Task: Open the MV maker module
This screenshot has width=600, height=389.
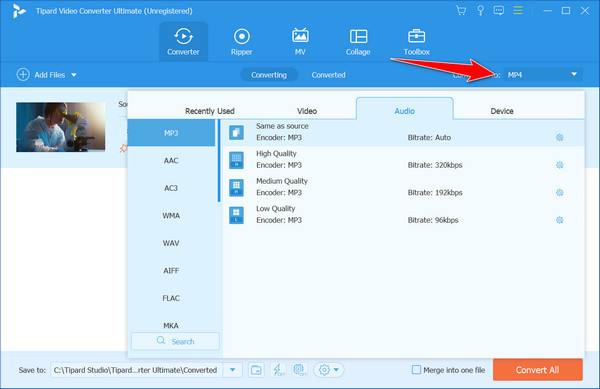Action: point(300,42)
